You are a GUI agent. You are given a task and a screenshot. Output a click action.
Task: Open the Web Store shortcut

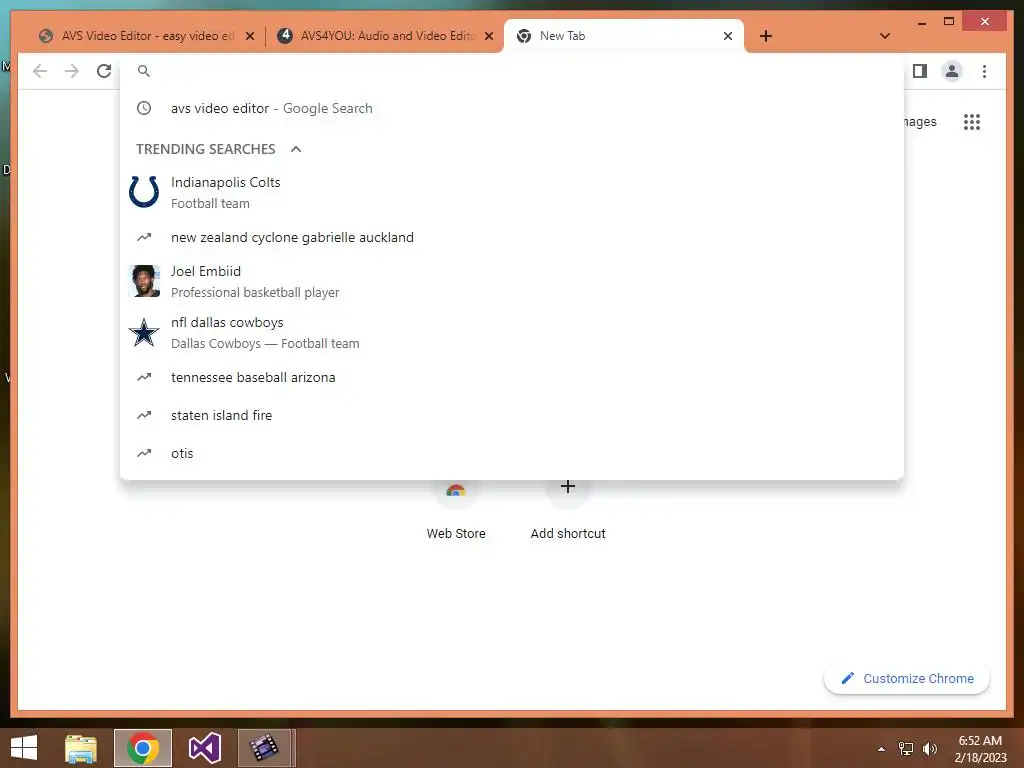coord(456,512)
